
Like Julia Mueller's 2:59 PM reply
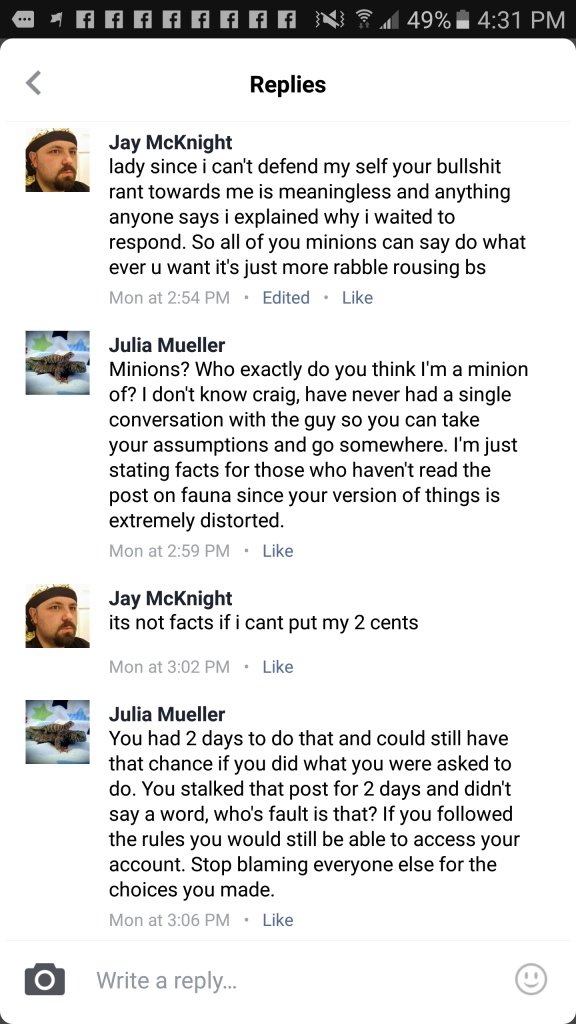[278, 551]
